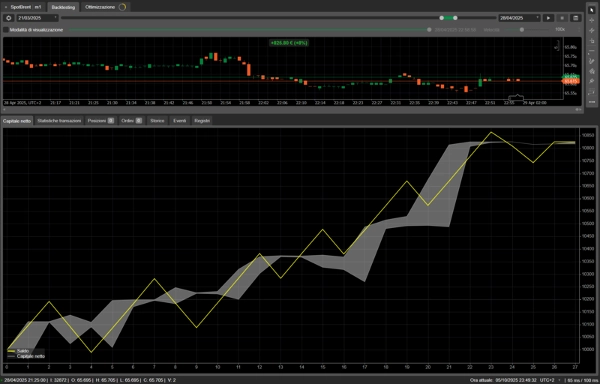Viewport: 600px width, 384px height.
Task: Click orange price marker on price axis
Action: pyautogui.click(x=571, y=81)
